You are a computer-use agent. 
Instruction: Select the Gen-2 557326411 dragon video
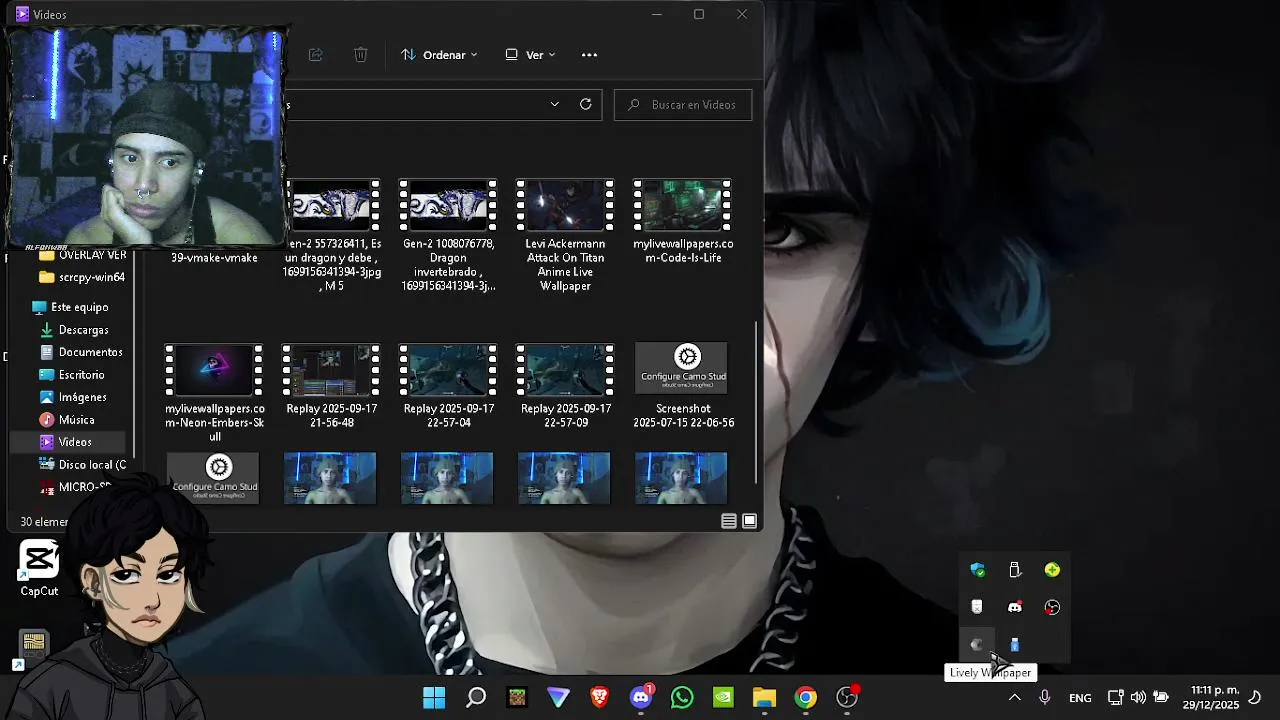pos(331,235)
